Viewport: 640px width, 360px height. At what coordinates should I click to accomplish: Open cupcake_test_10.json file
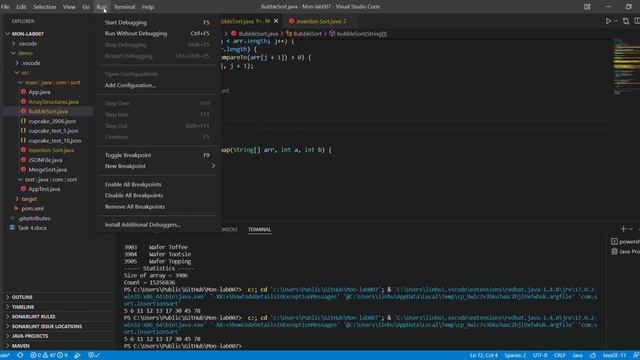(x=55, y=141)
